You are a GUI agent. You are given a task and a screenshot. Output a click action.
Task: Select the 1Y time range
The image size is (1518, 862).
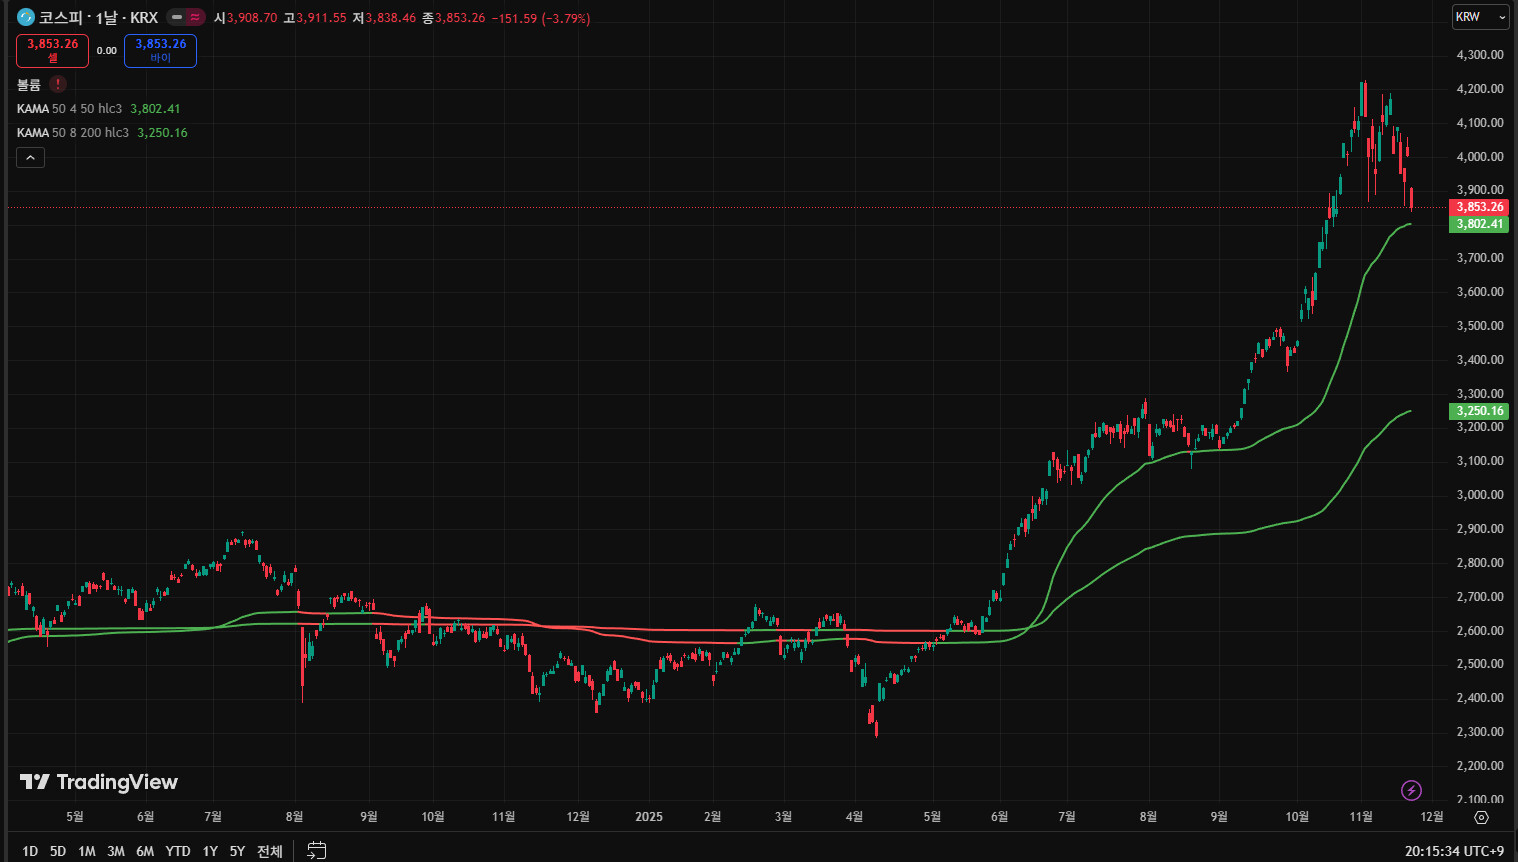(x=210, y=851)
